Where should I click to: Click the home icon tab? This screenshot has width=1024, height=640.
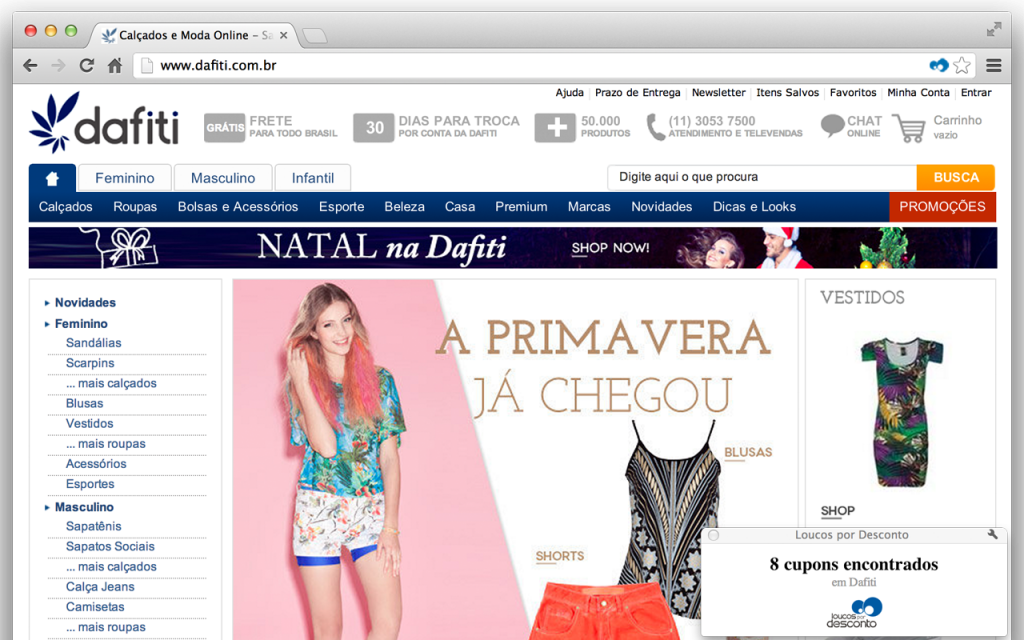pos(52,178)
